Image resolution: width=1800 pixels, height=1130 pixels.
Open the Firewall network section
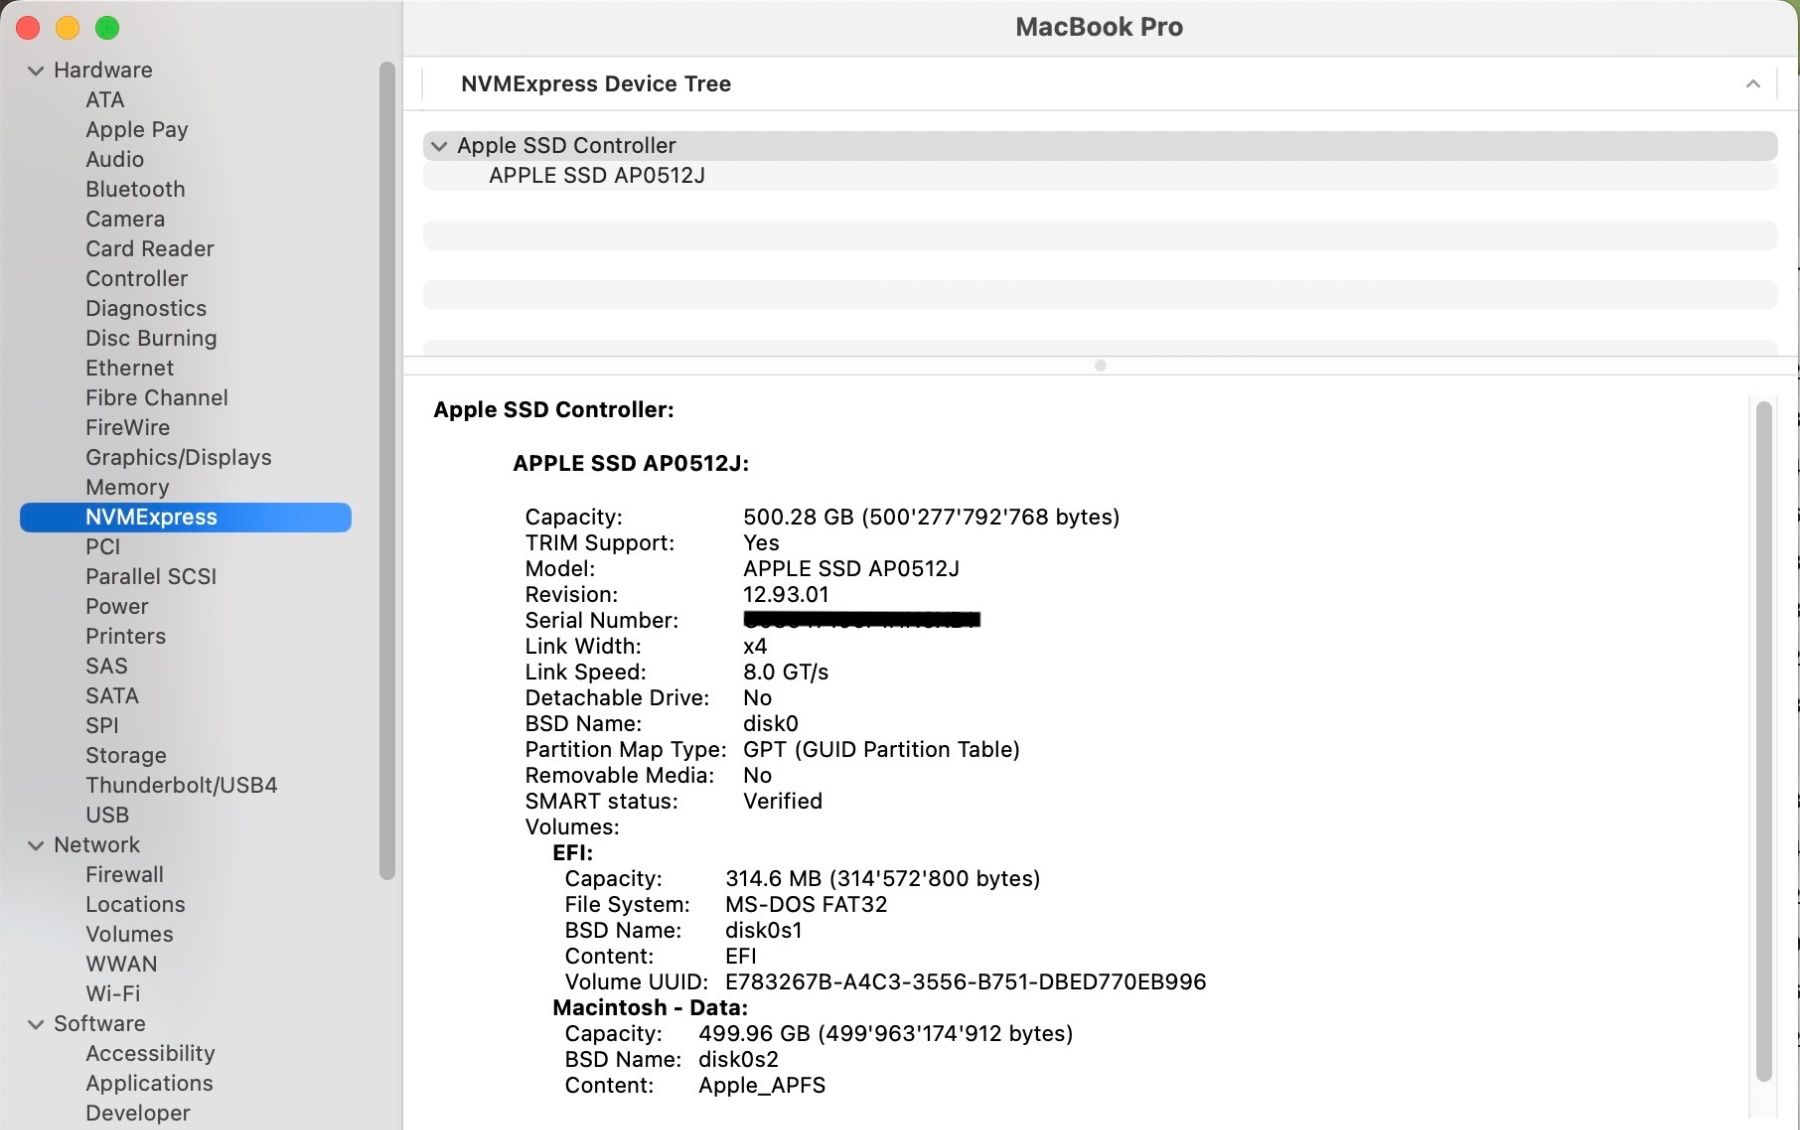pos(125,875)
